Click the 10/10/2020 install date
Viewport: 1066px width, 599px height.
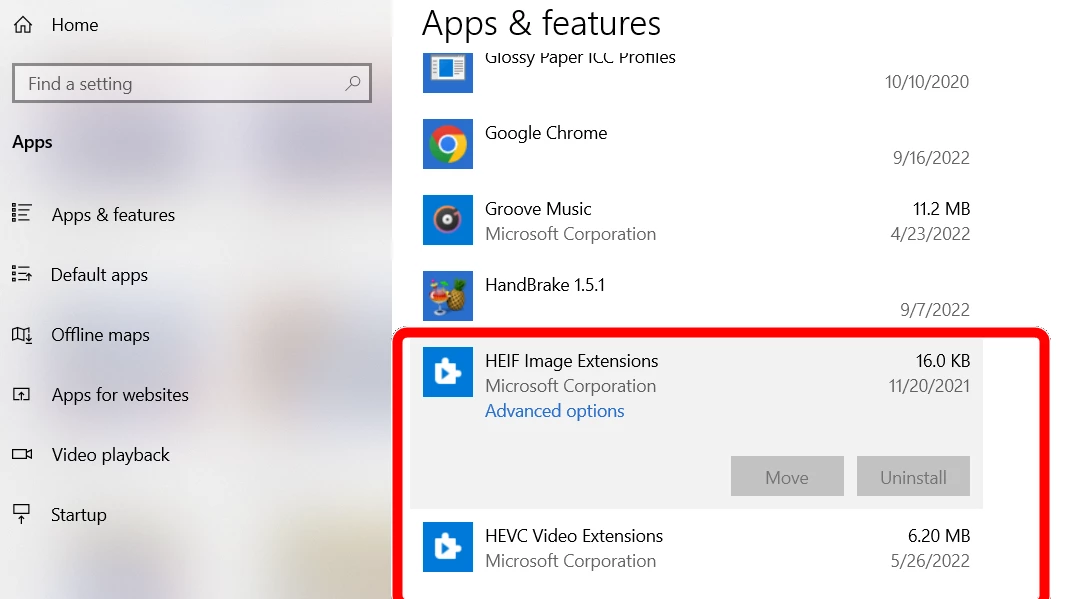pos(927,82)
